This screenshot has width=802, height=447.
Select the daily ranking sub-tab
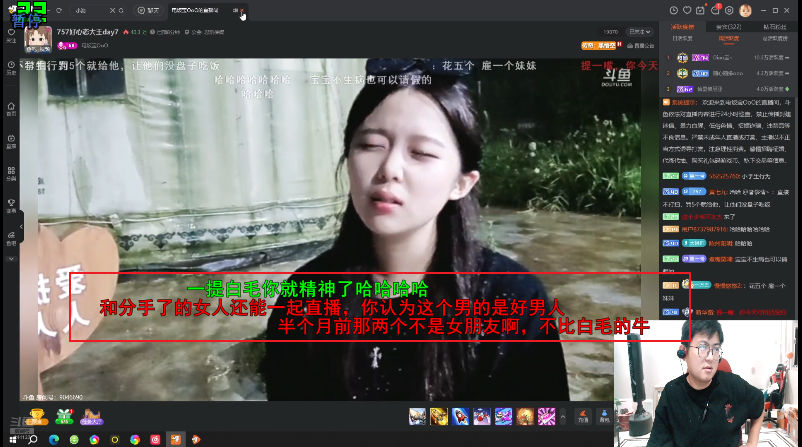pos(682,38)
